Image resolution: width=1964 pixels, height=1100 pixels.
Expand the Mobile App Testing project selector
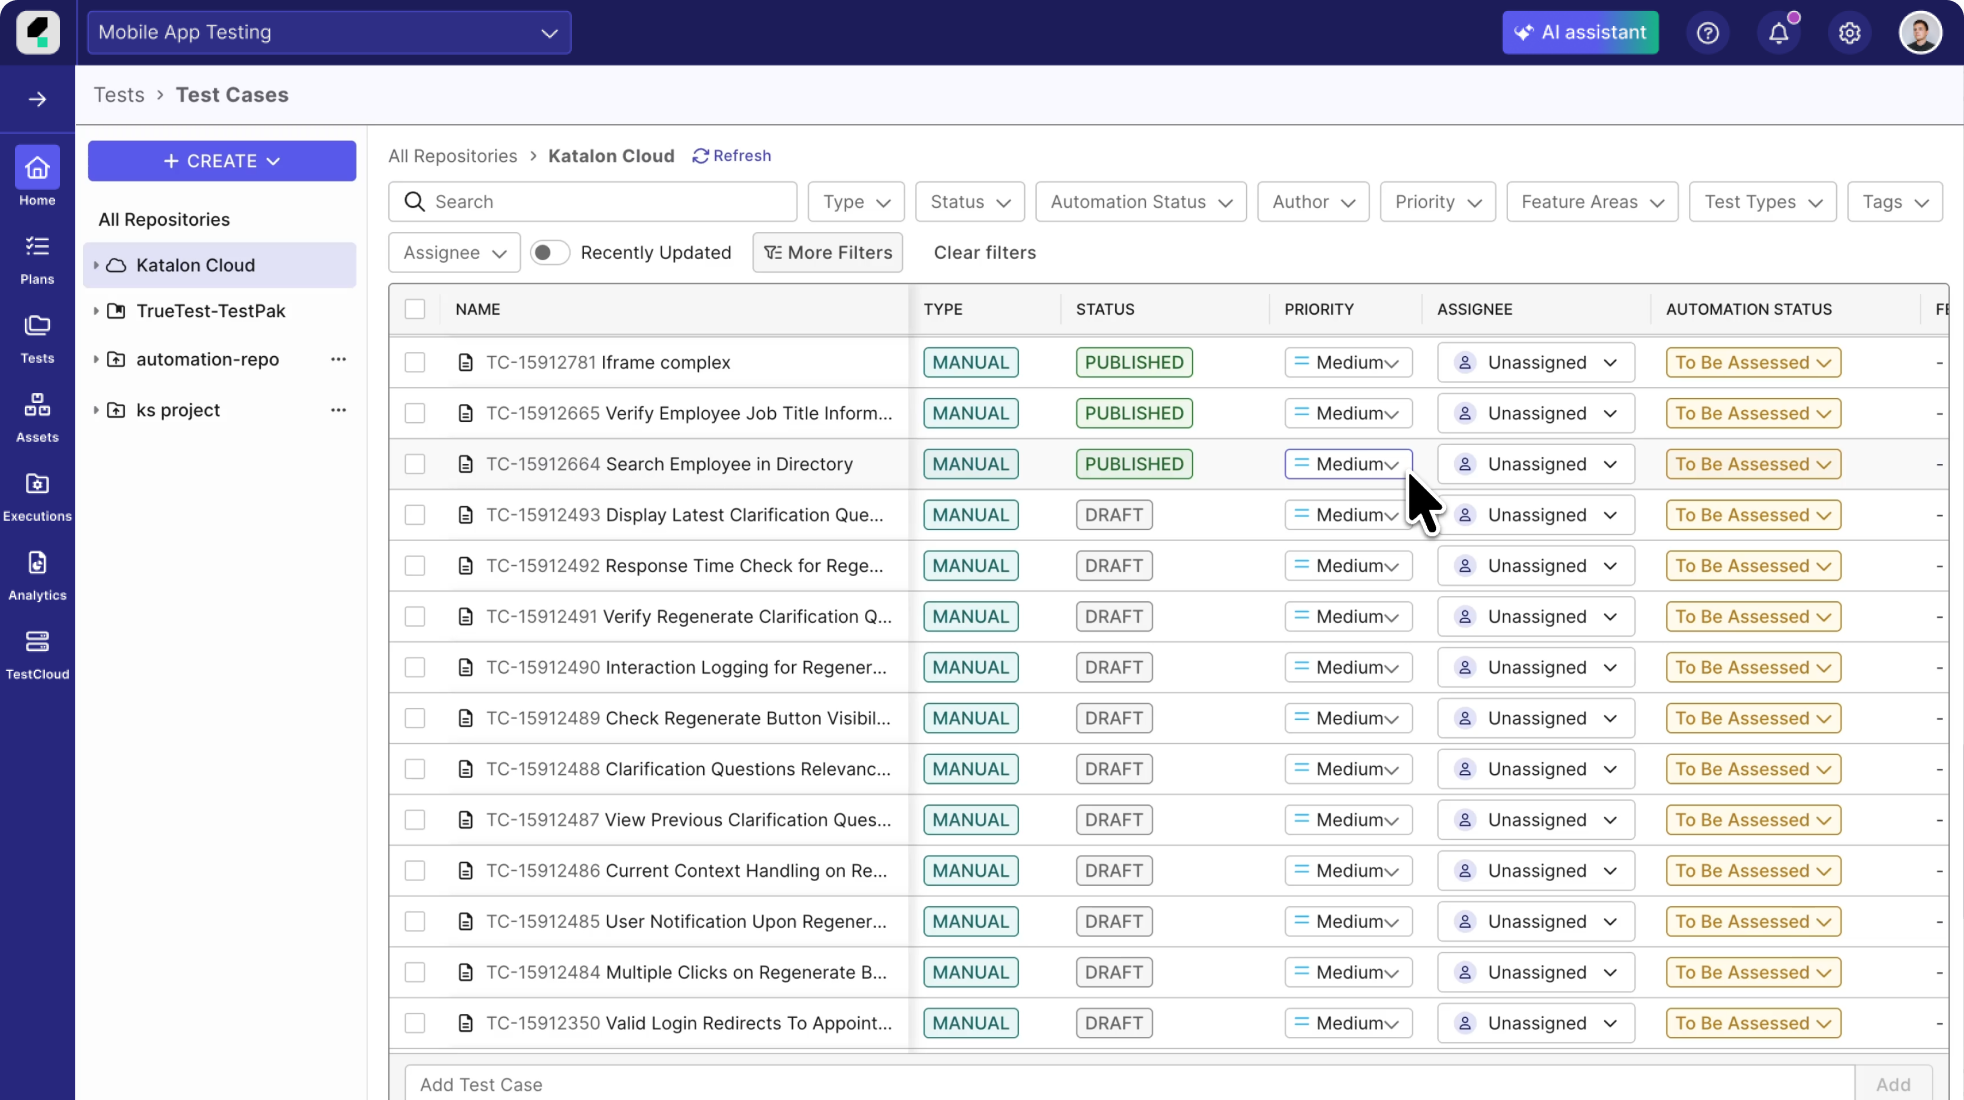point(328,32)
